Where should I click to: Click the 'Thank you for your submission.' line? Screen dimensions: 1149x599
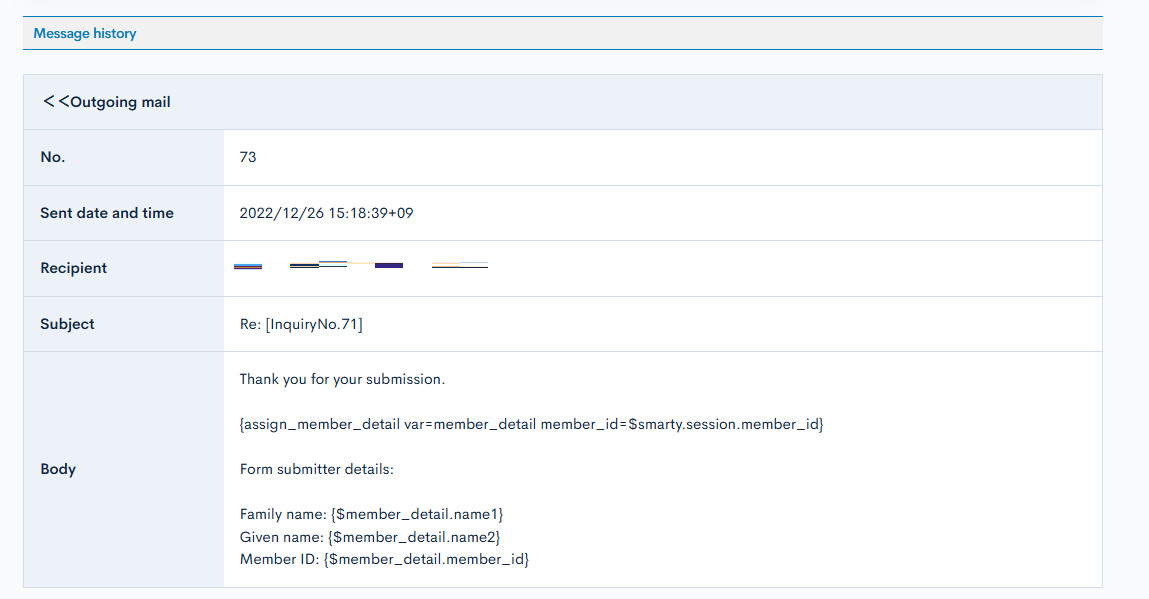click(342, 380)
